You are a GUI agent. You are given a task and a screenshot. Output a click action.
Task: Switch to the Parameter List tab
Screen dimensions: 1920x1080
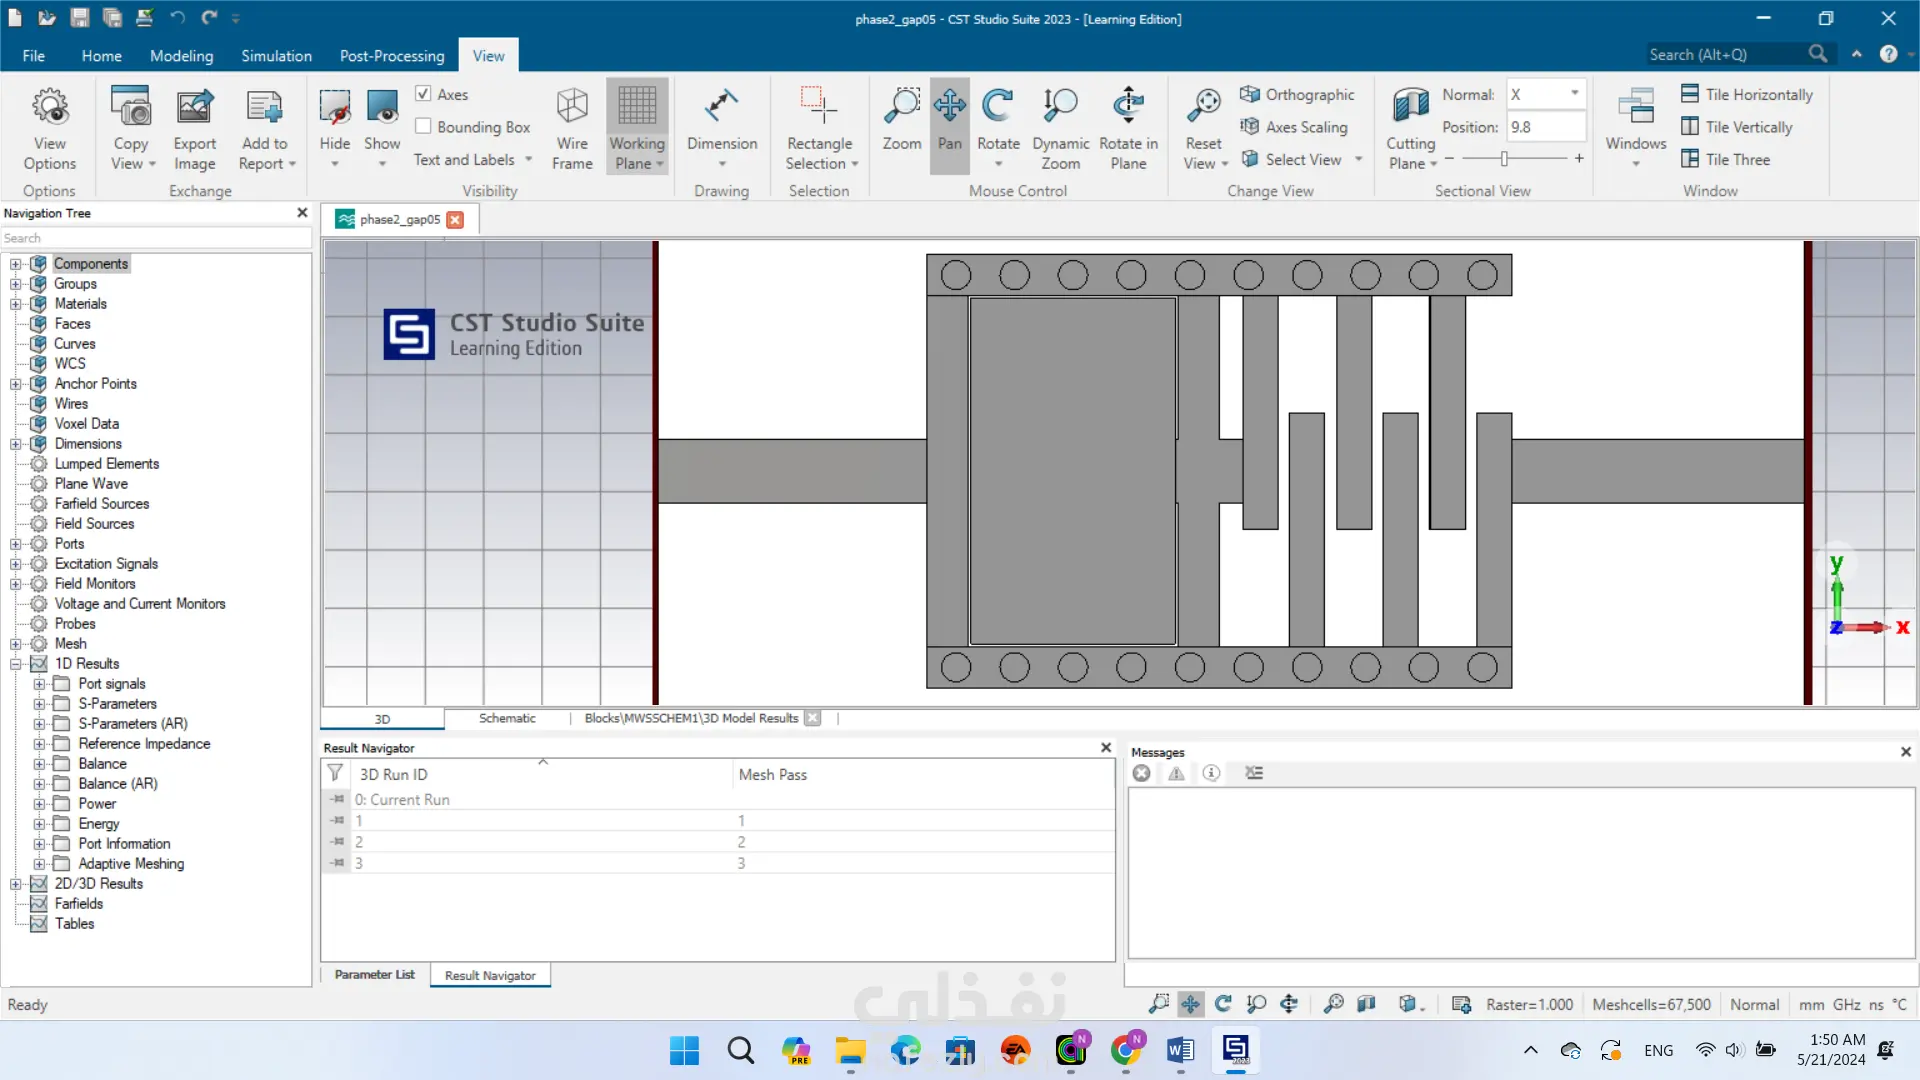coord(374,975)
